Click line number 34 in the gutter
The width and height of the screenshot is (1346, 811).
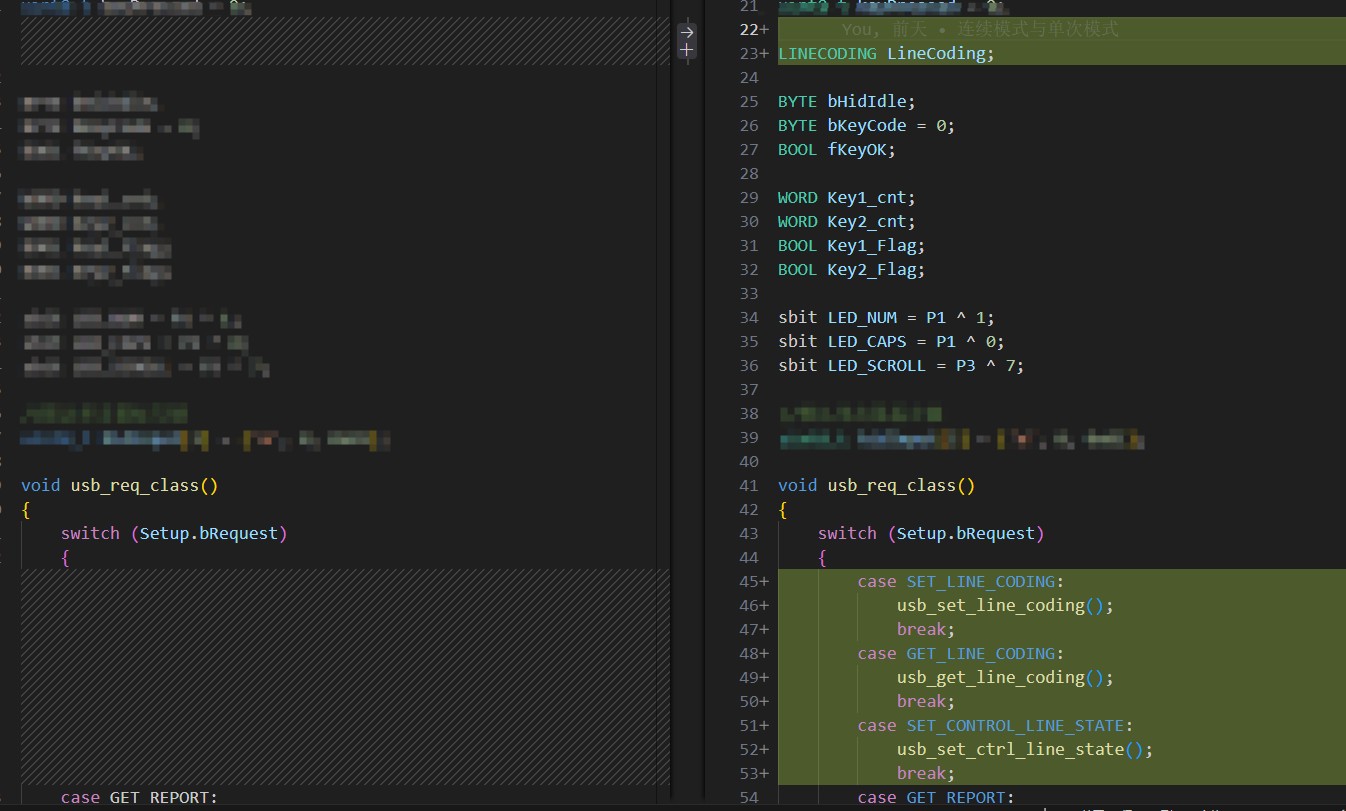[750, 318]
